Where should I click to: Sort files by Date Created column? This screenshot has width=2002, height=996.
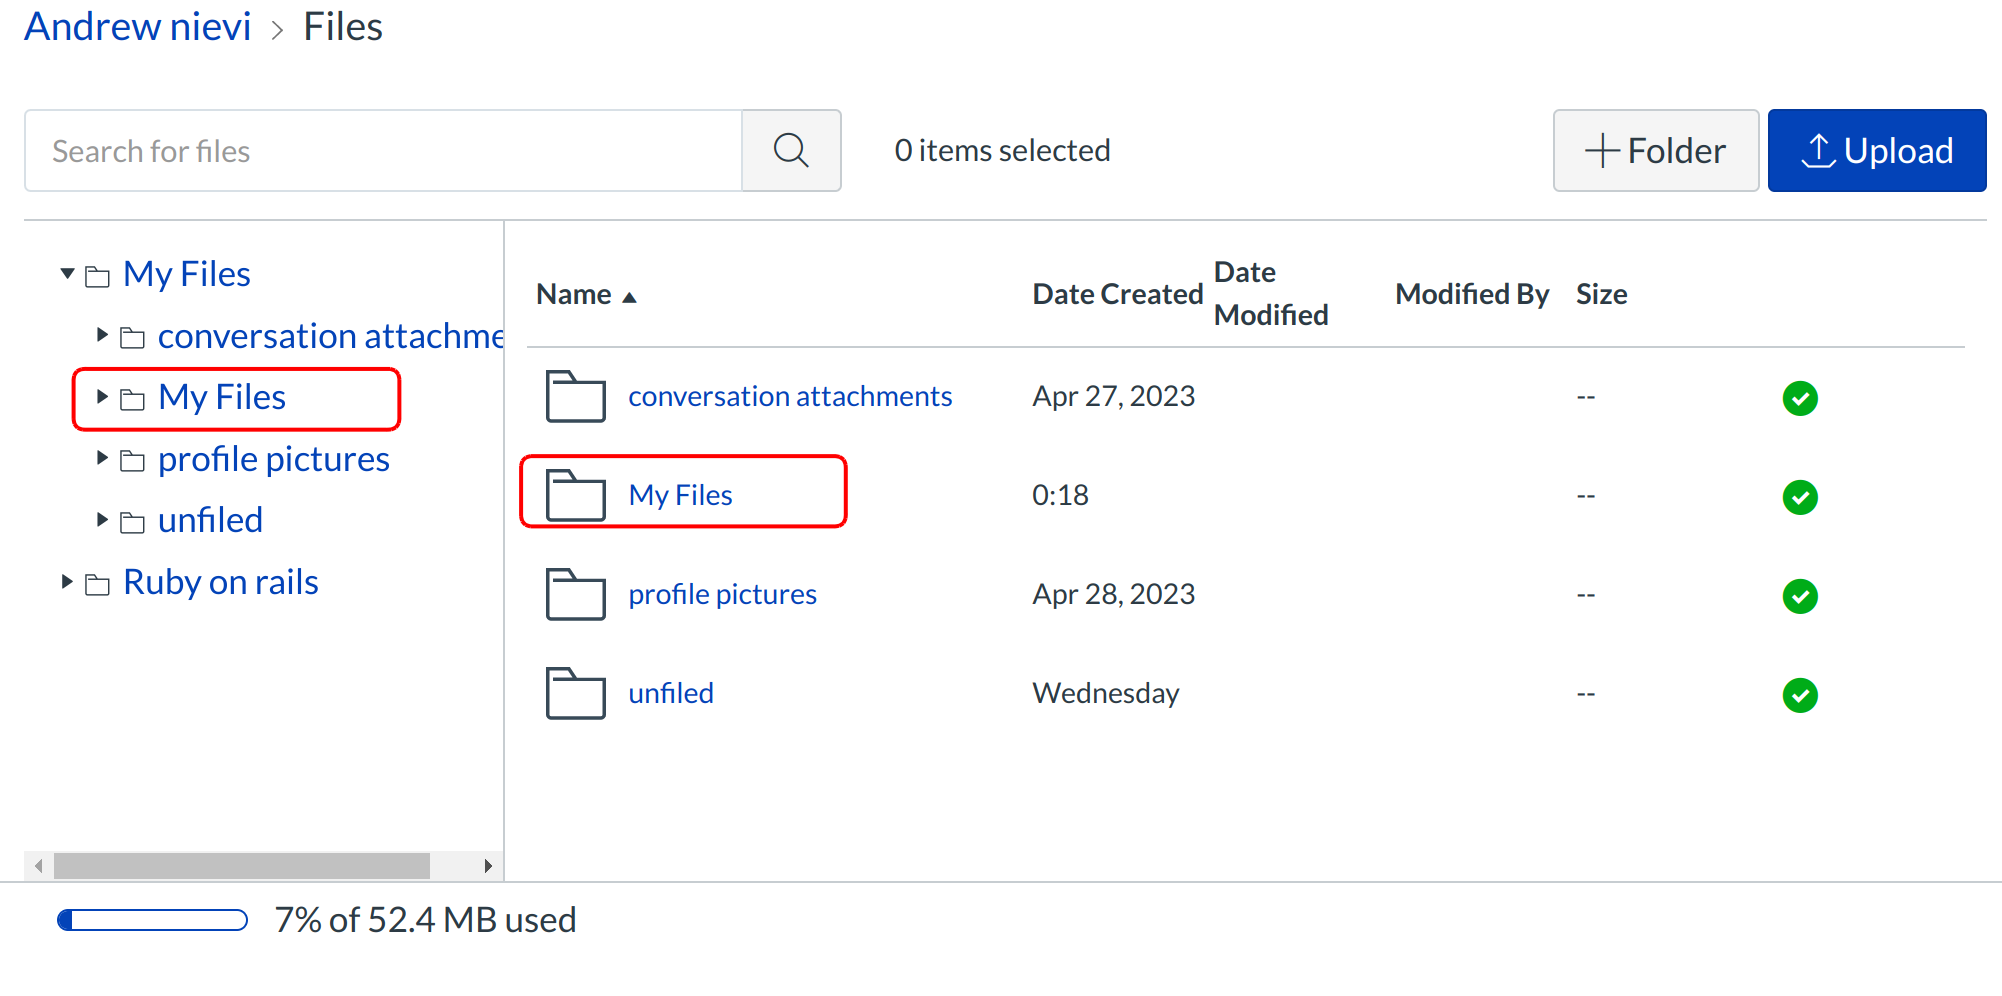coord(1117,295)
